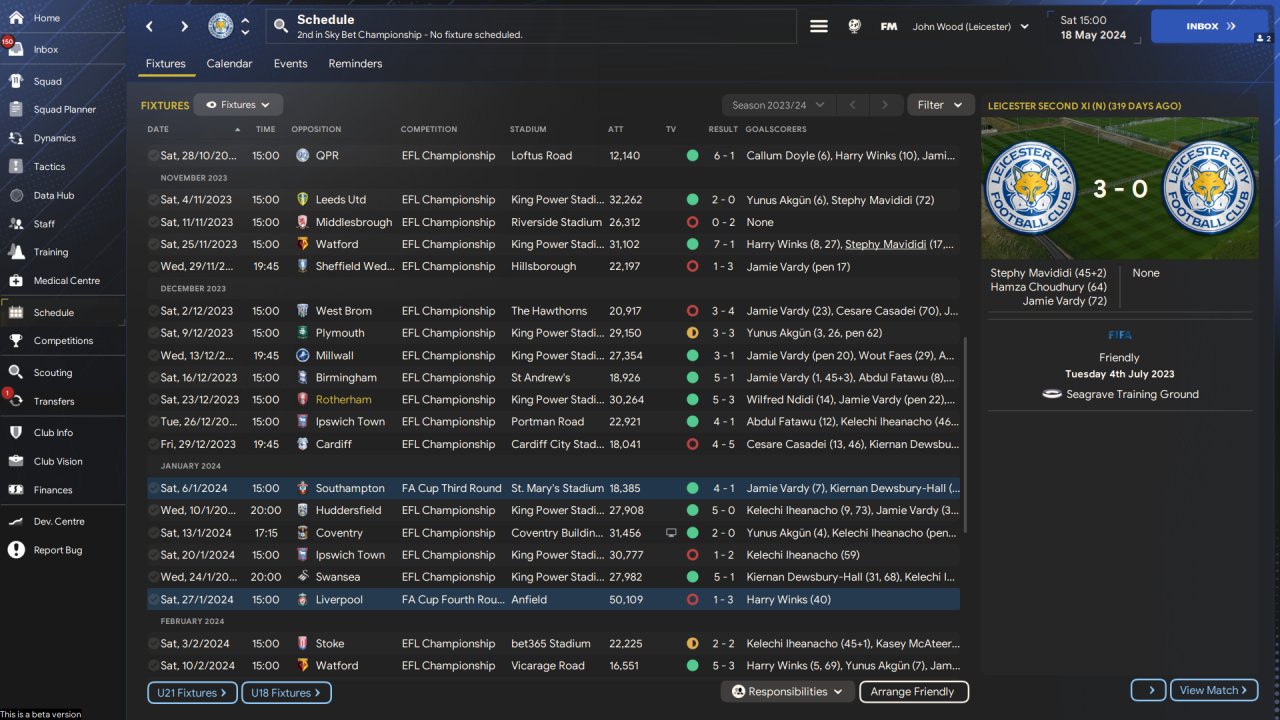The width and height of the screenshot is (1280, 720).
Task: Select the Club Info shield icon
Action: (x=16, y=433)
